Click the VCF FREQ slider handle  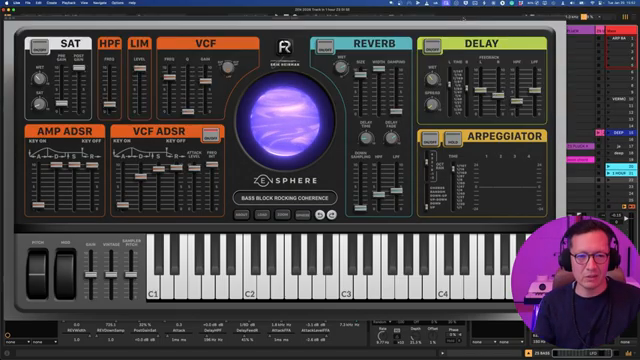[x=170, y=77]
